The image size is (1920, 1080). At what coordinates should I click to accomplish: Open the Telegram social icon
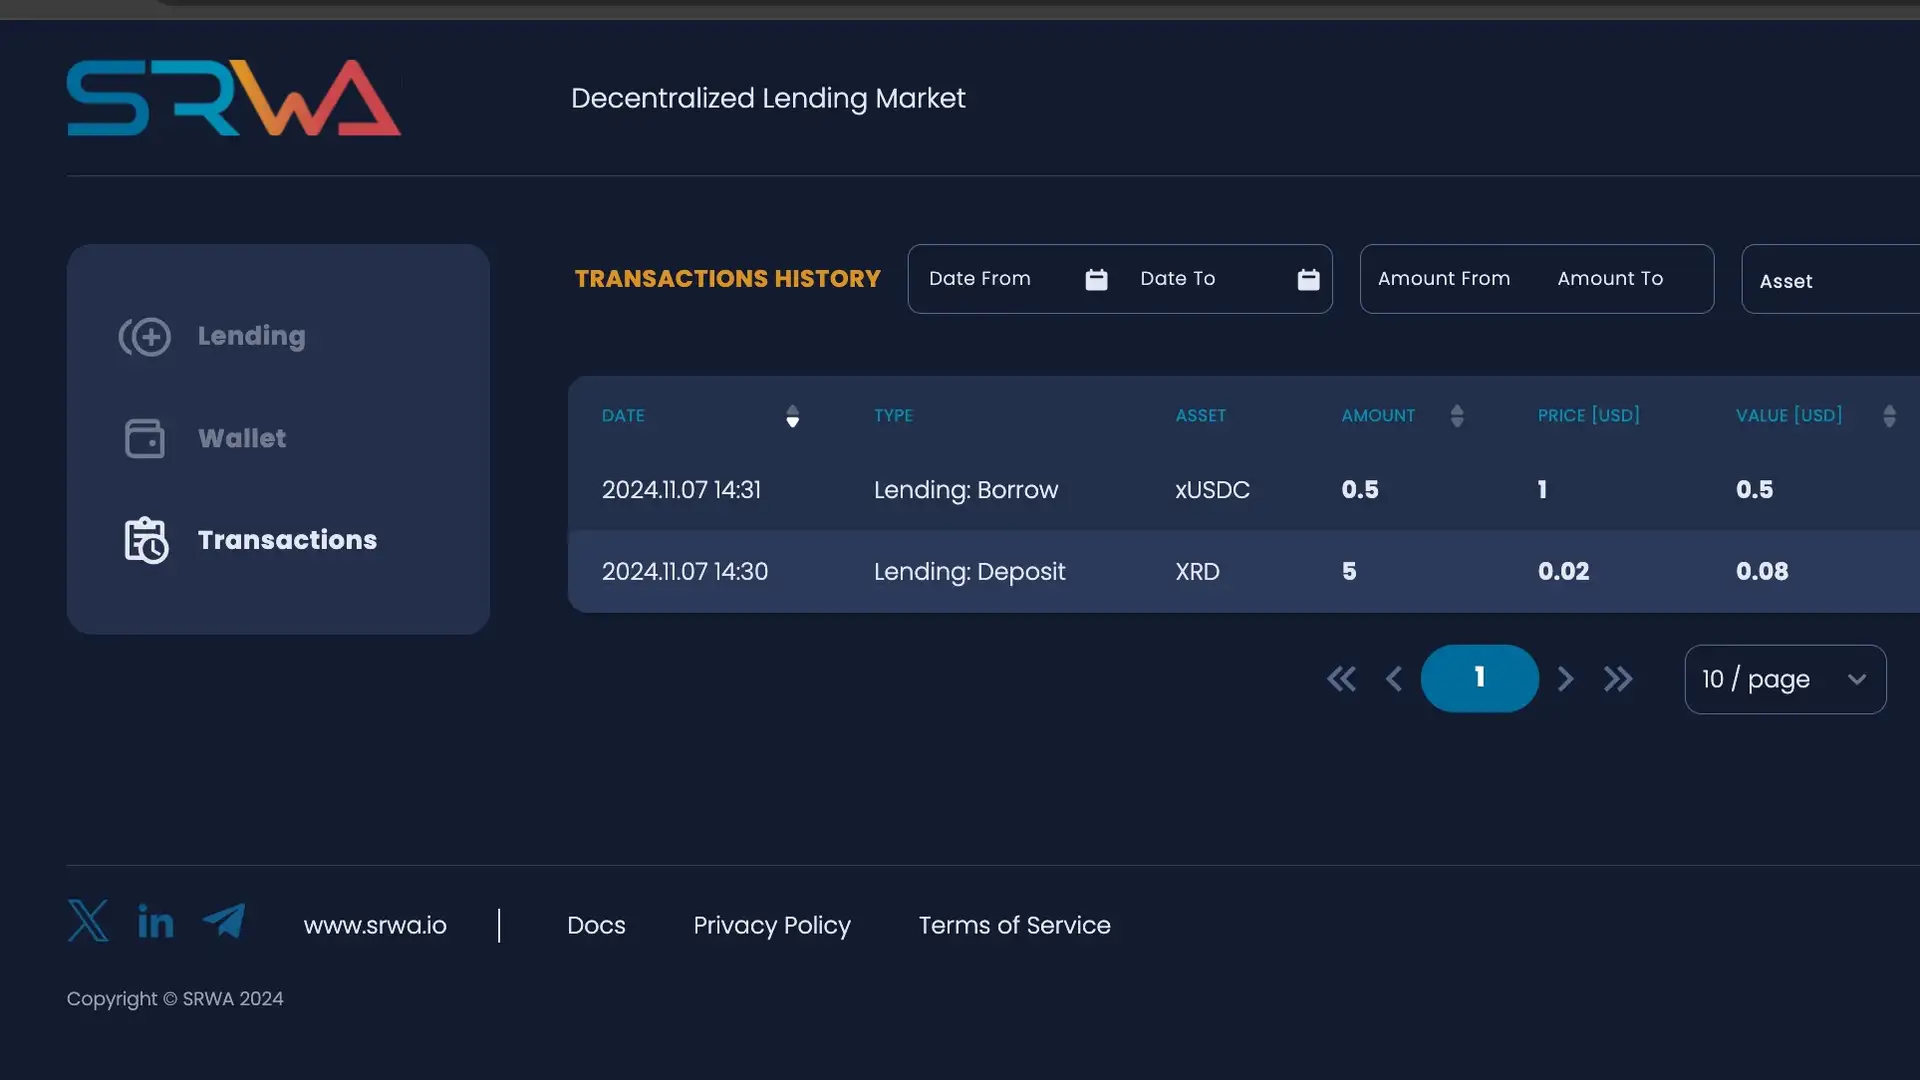pyautogui.click(x=224, y=921)
